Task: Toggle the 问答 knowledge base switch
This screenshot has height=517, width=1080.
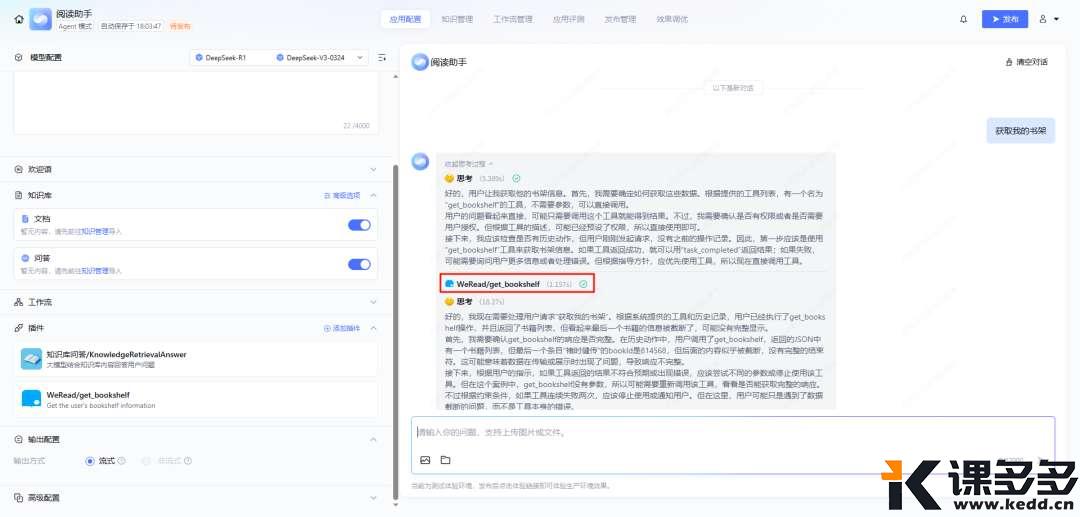Action: 360,264
